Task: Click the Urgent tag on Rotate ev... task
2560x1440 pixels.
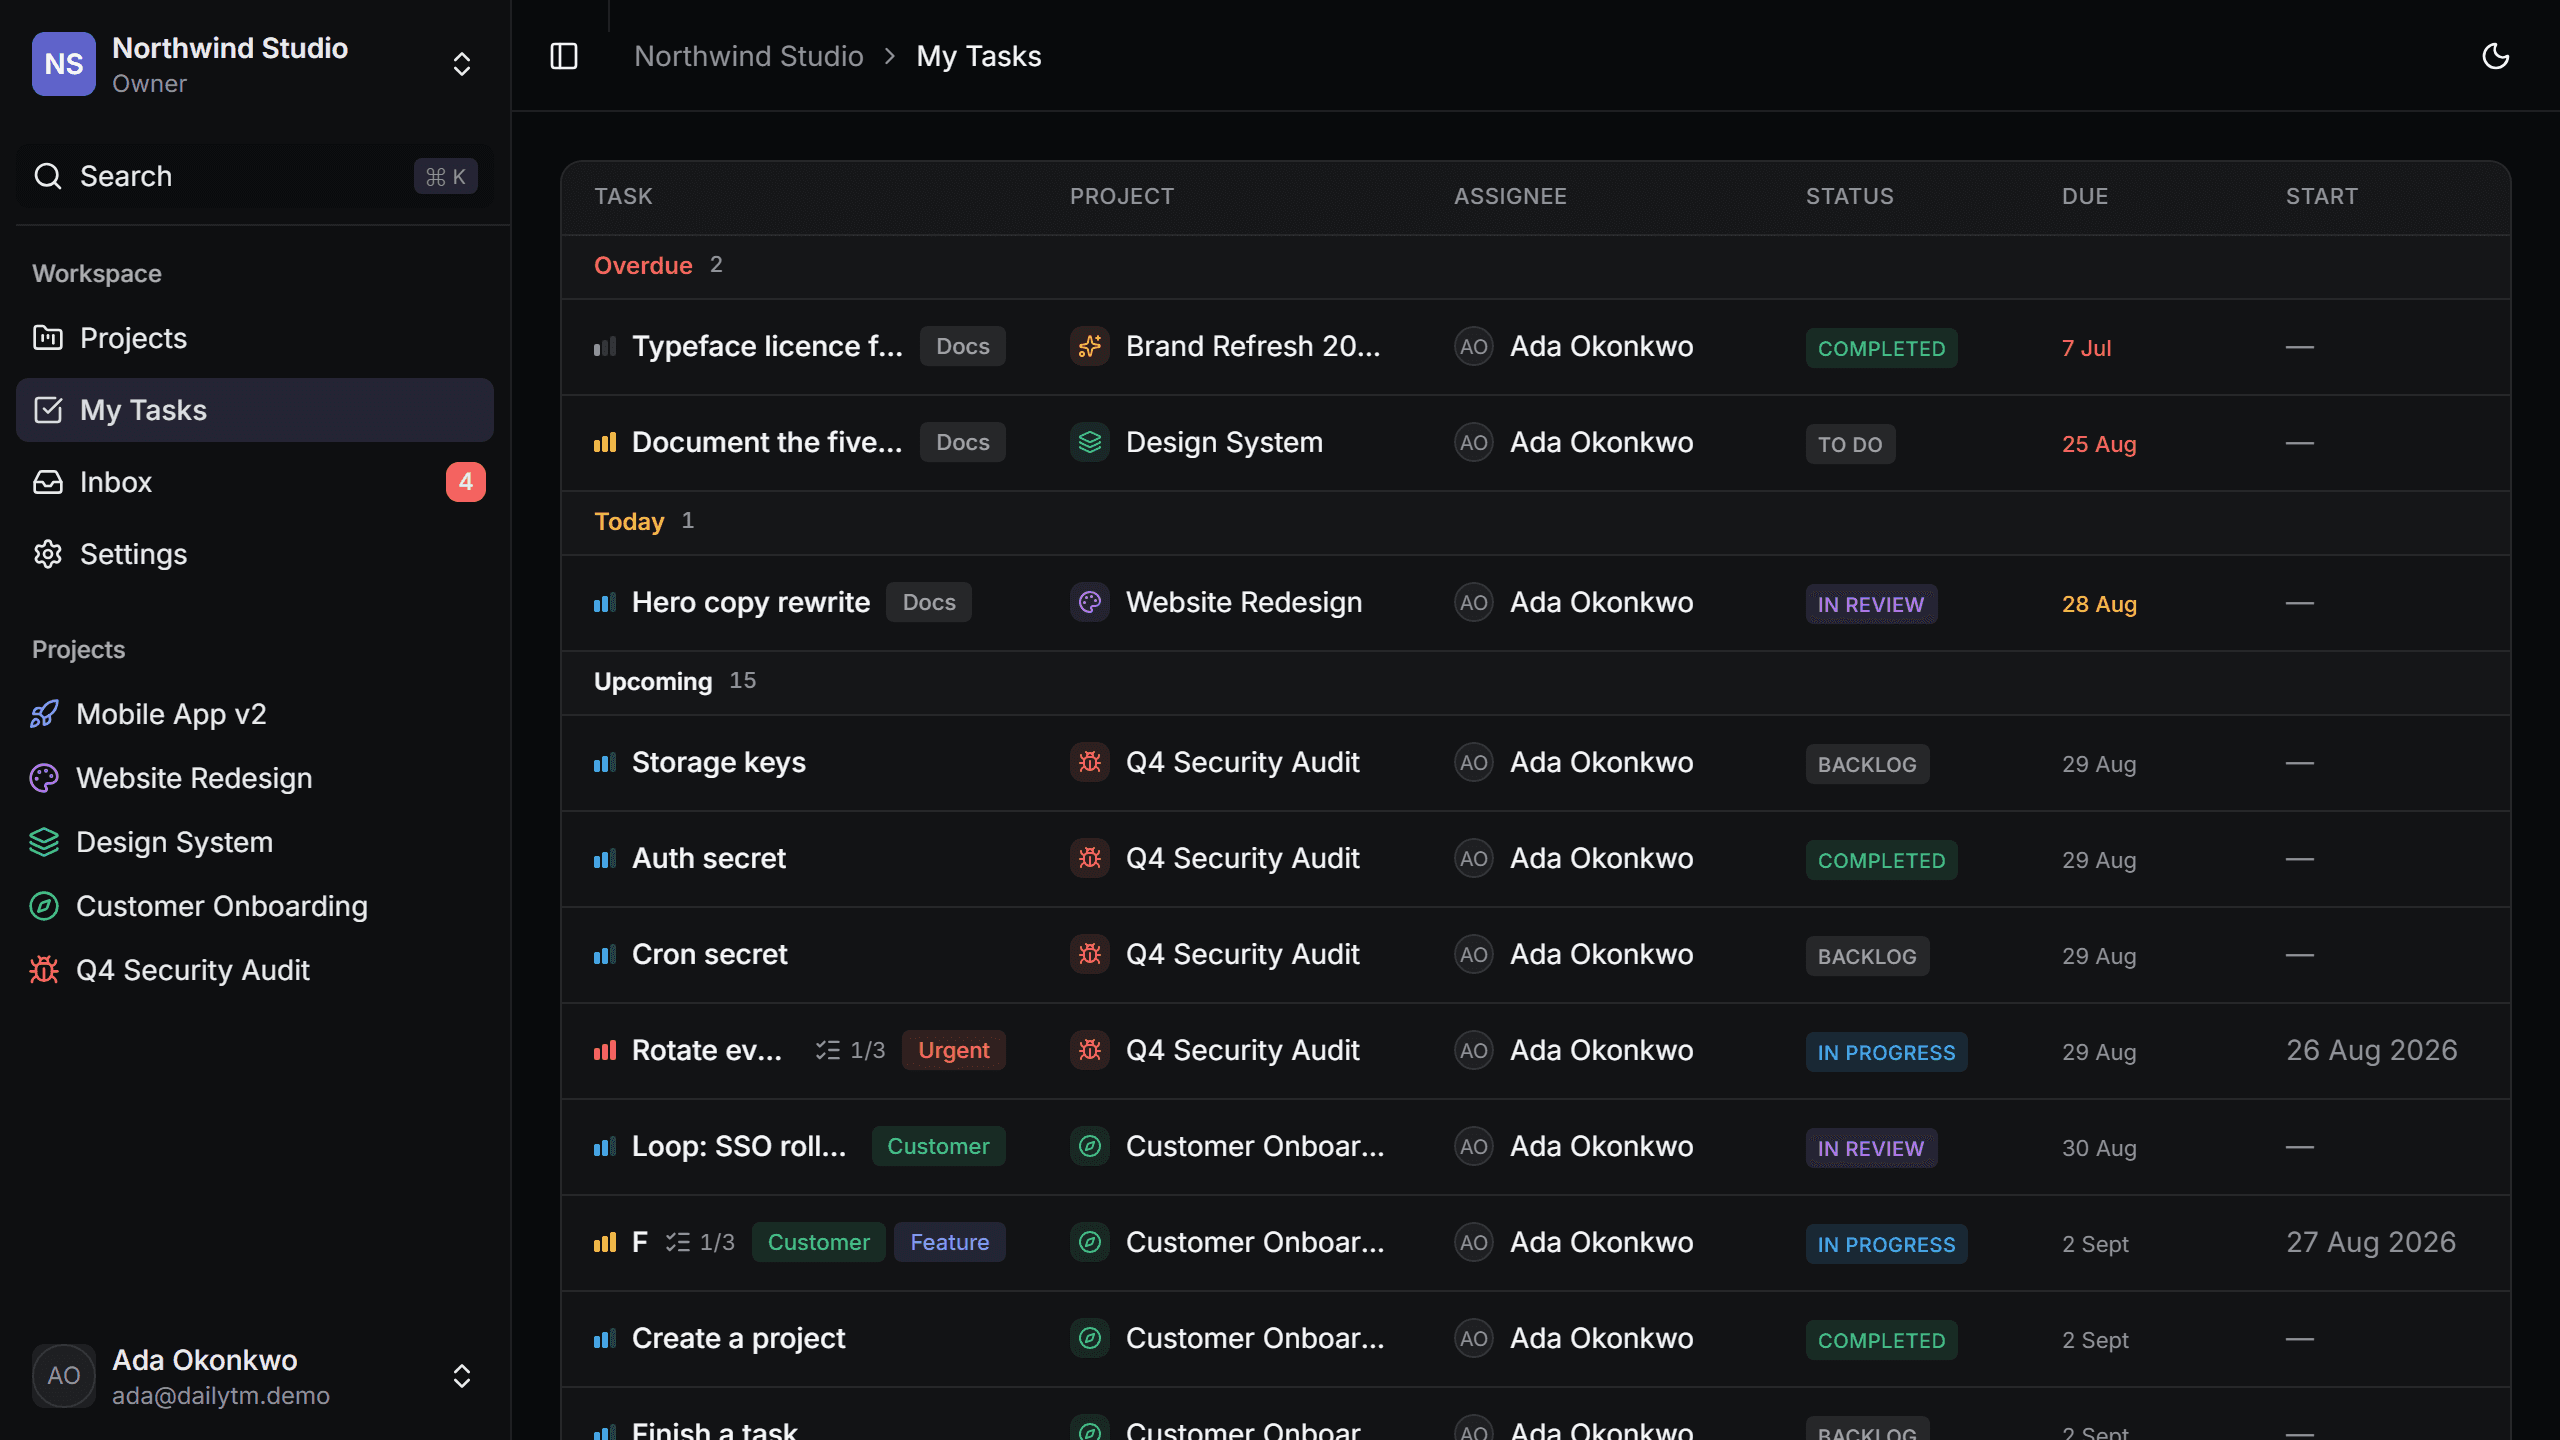Action: click(953, 1050)
